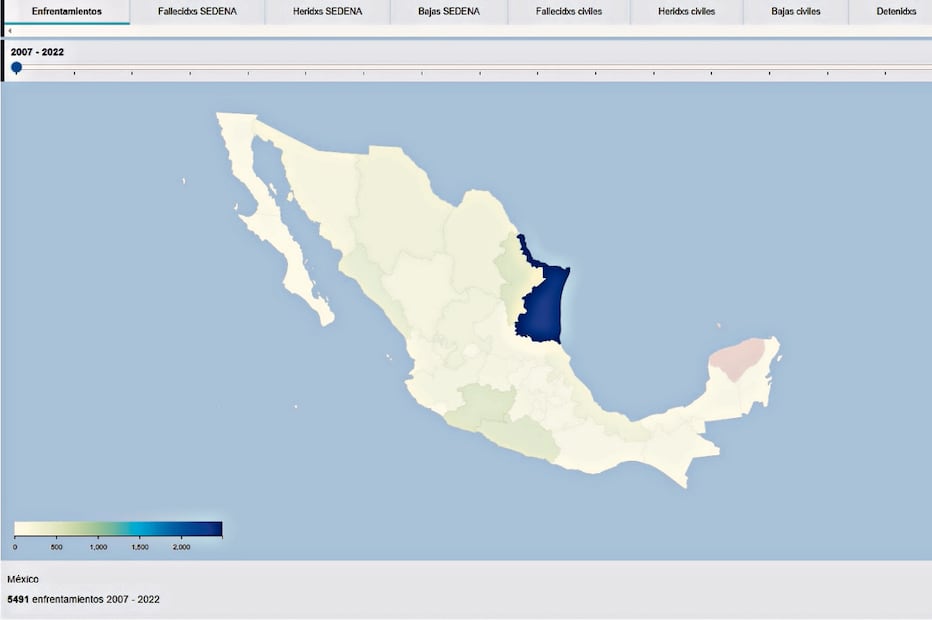The width and height of the screenshot is (932, 620).
Task: Click the 5491 enfrentamientos summary text
Action: [x=83, y=599]
